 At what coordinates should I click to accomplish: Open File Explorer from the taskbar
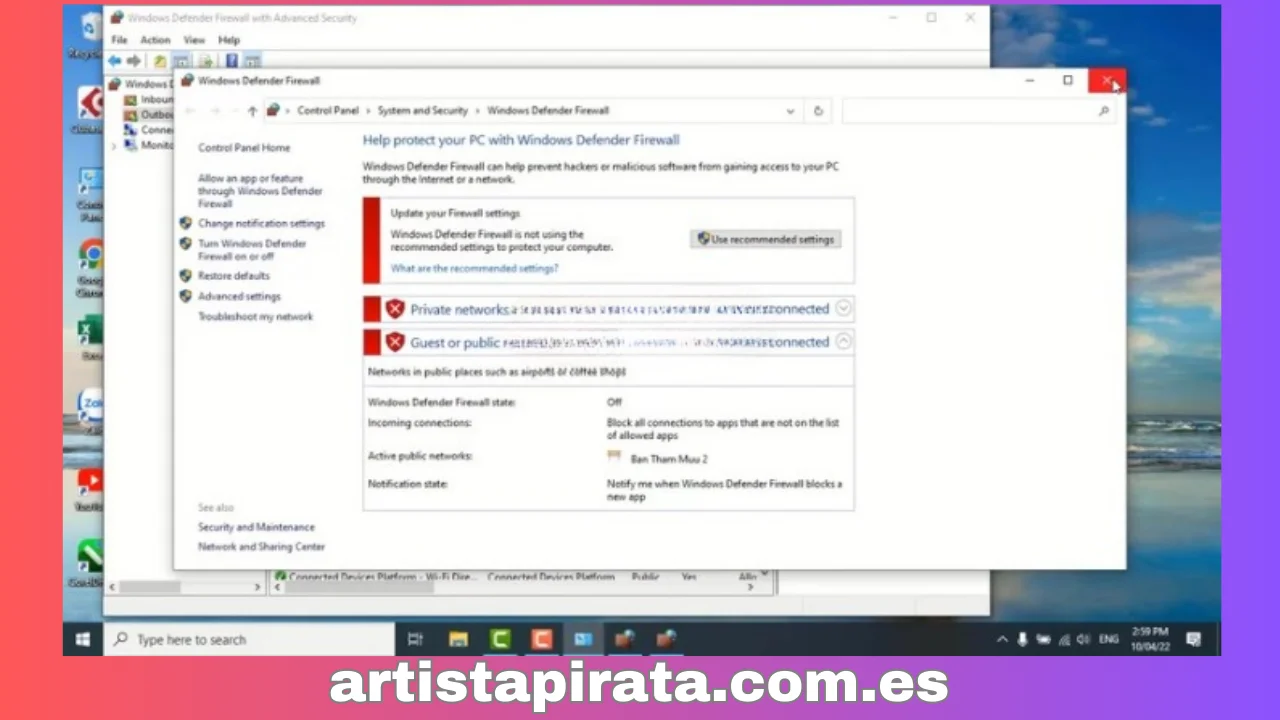point(458,639)
